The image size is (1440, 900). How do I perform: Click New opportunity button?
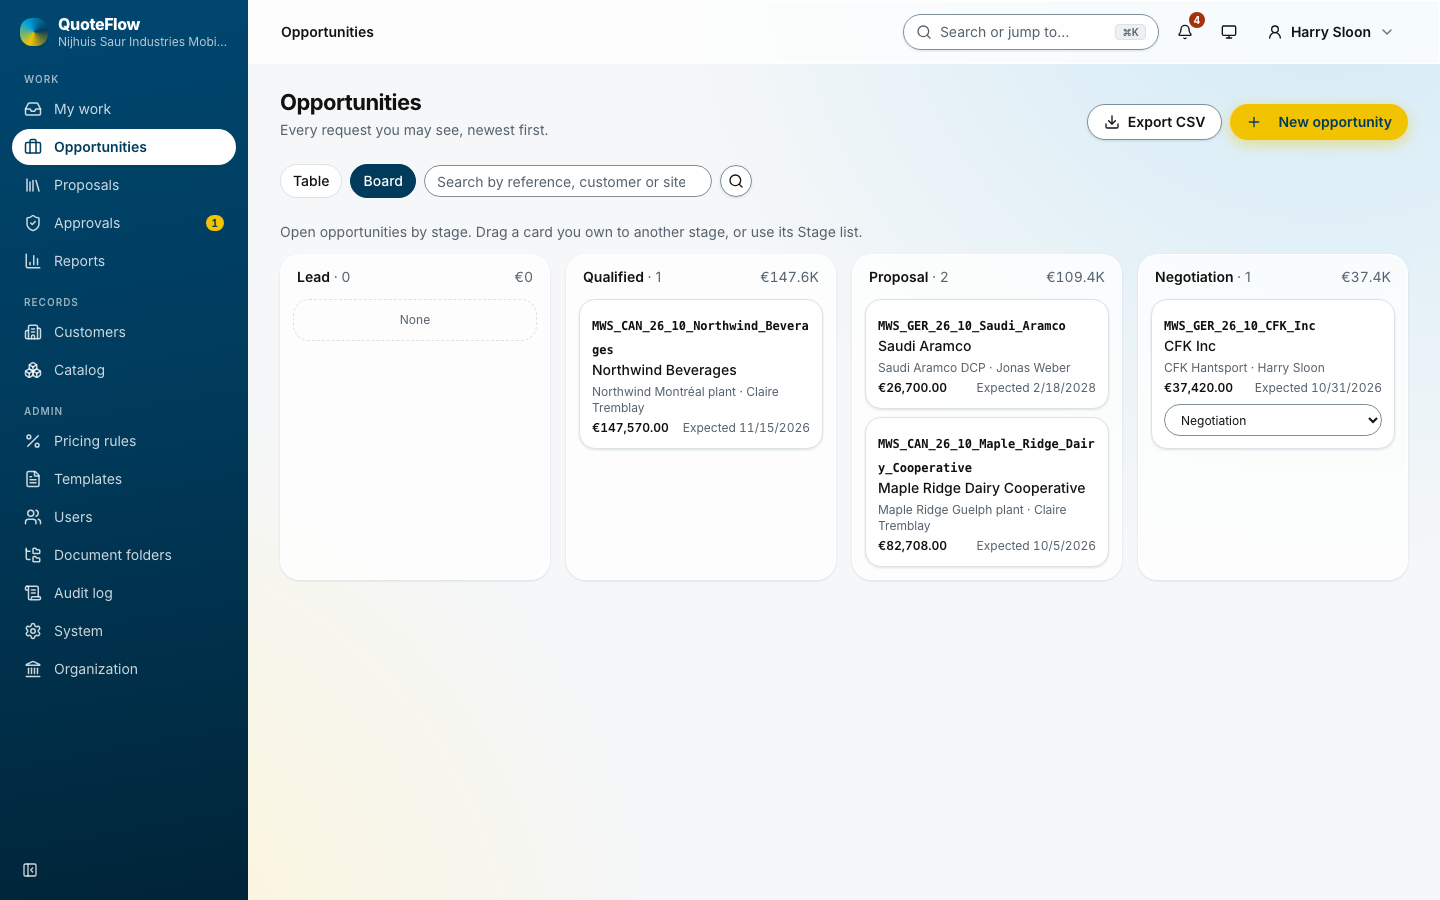click(1319, 122)
